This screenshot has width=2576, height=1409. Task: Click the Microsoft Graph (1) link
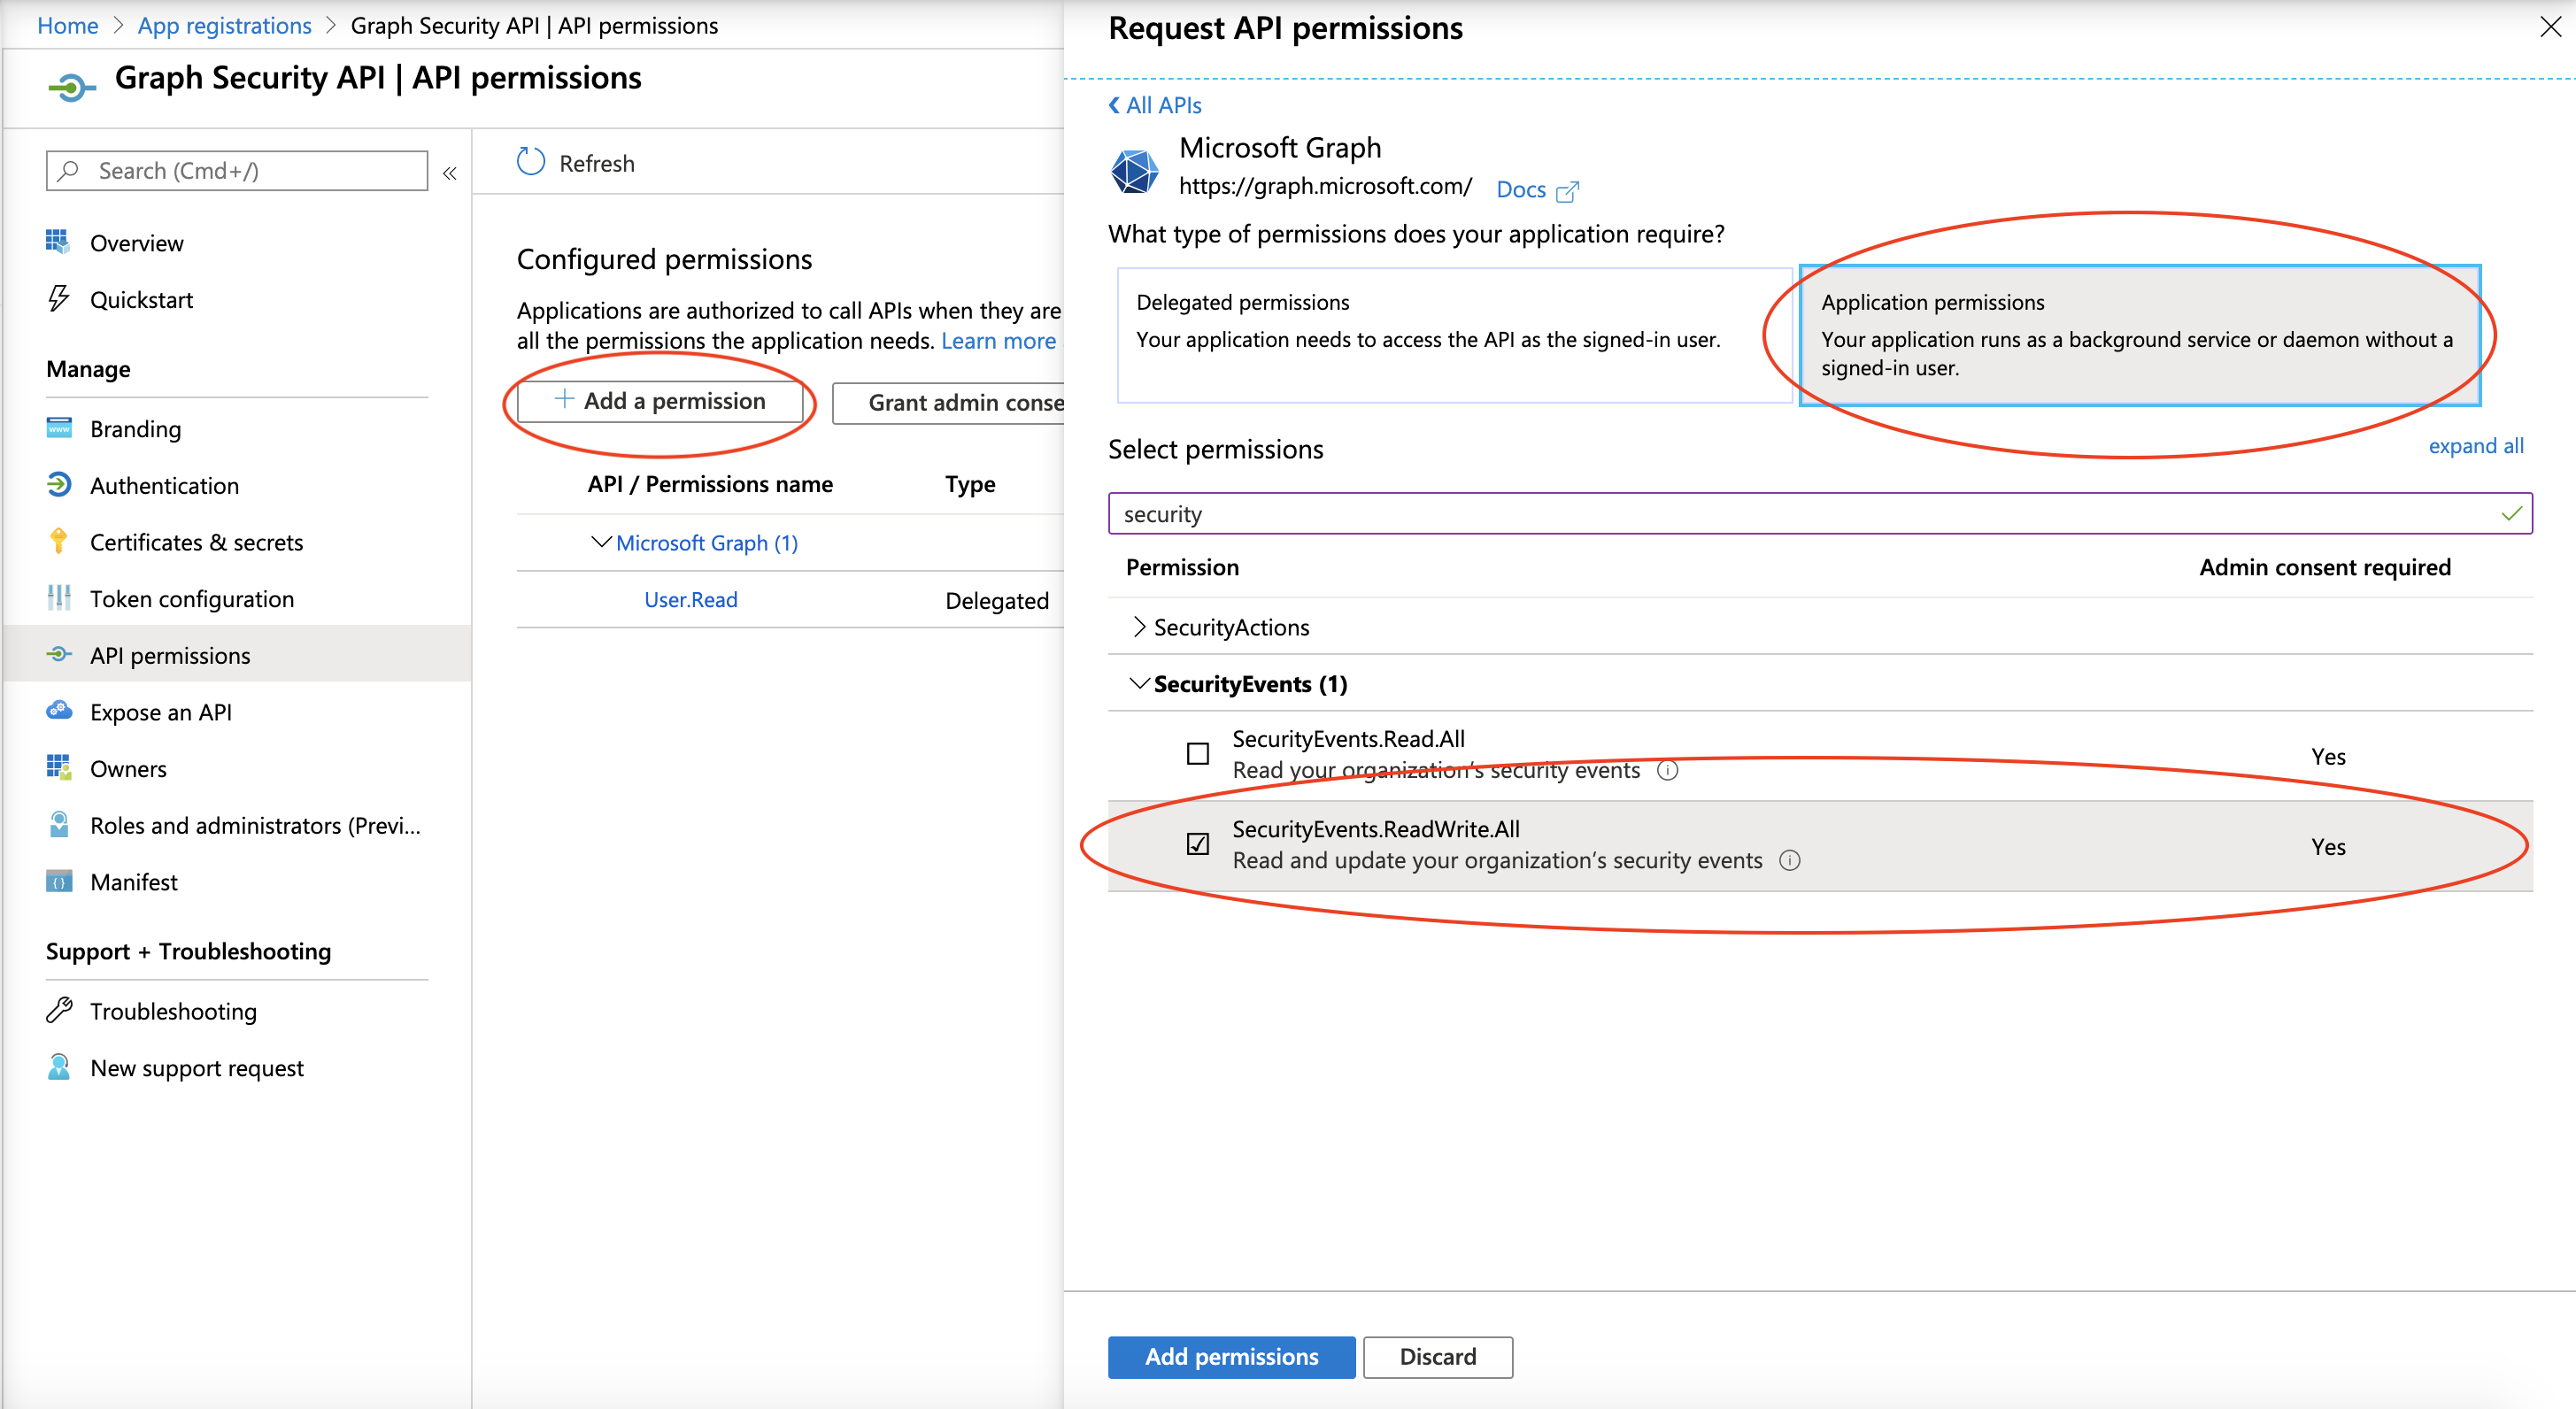(x=706, y=542)
